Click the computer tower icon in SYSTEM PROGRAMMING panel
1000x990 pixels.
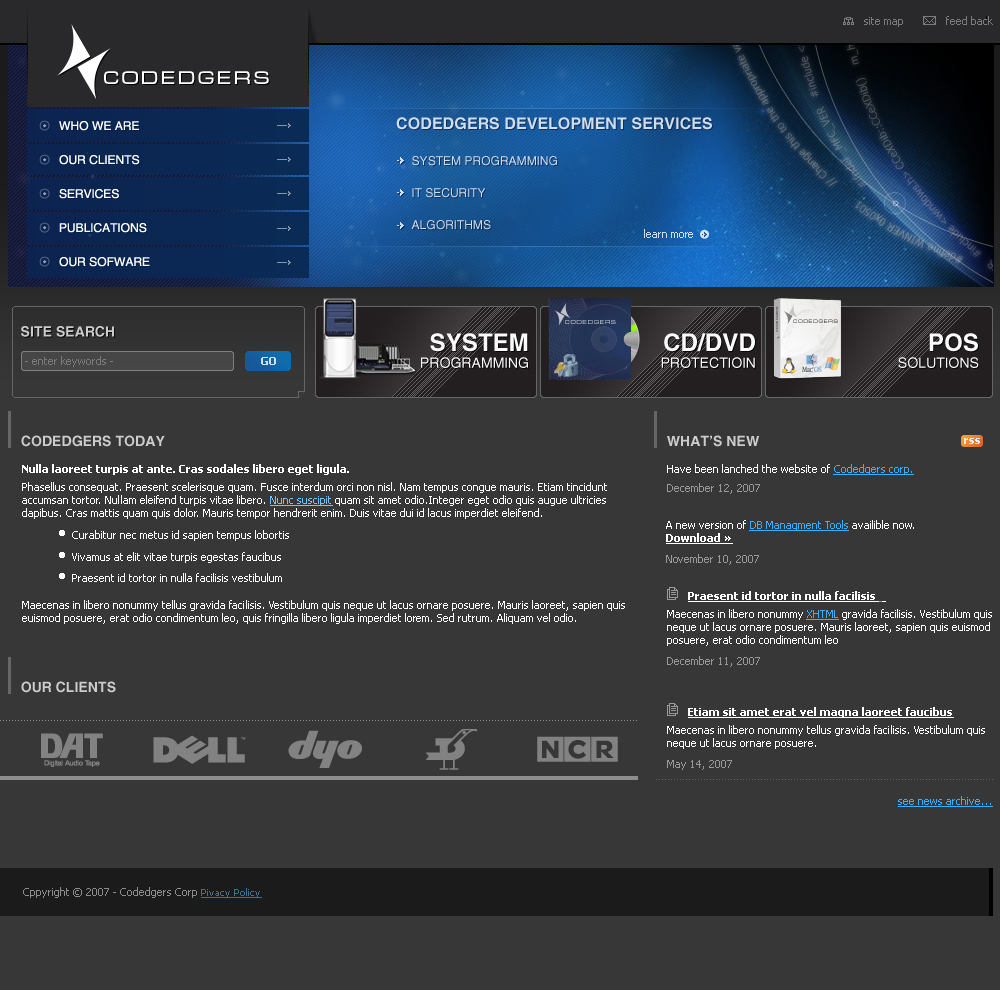click(x=339, y=340)
